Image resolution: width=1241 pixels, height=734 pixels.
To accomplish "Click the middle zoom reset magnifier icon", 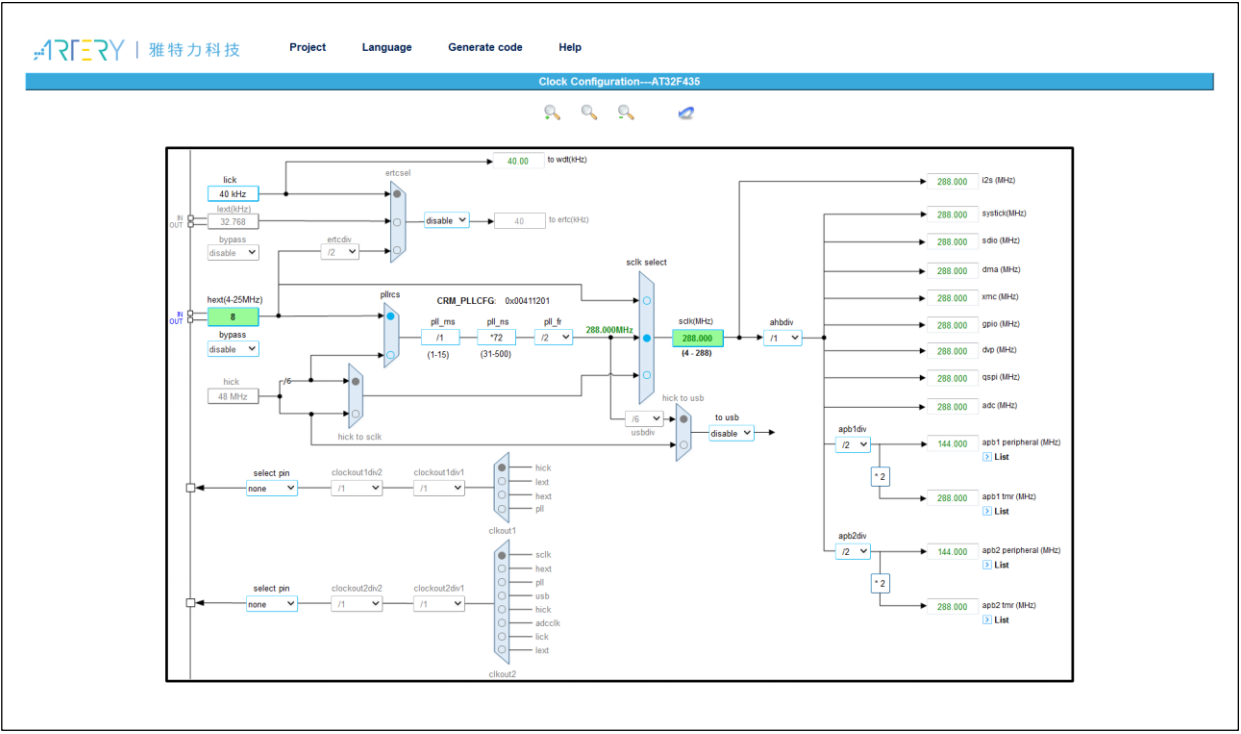I will (x=589, y=113).
